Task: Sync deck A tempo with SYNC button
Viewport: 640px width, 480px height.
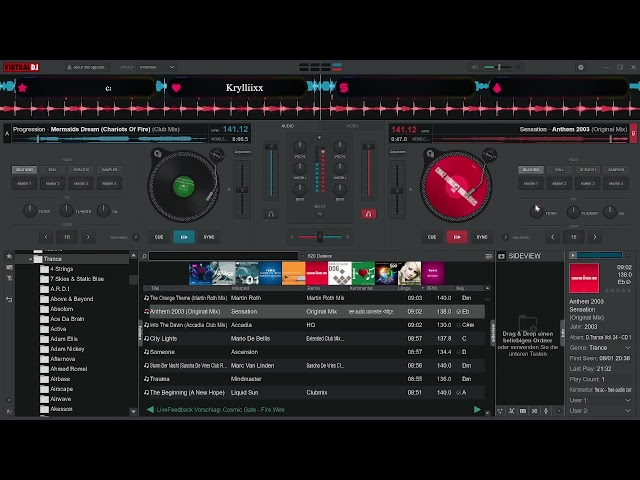Action: coord(209,237)
